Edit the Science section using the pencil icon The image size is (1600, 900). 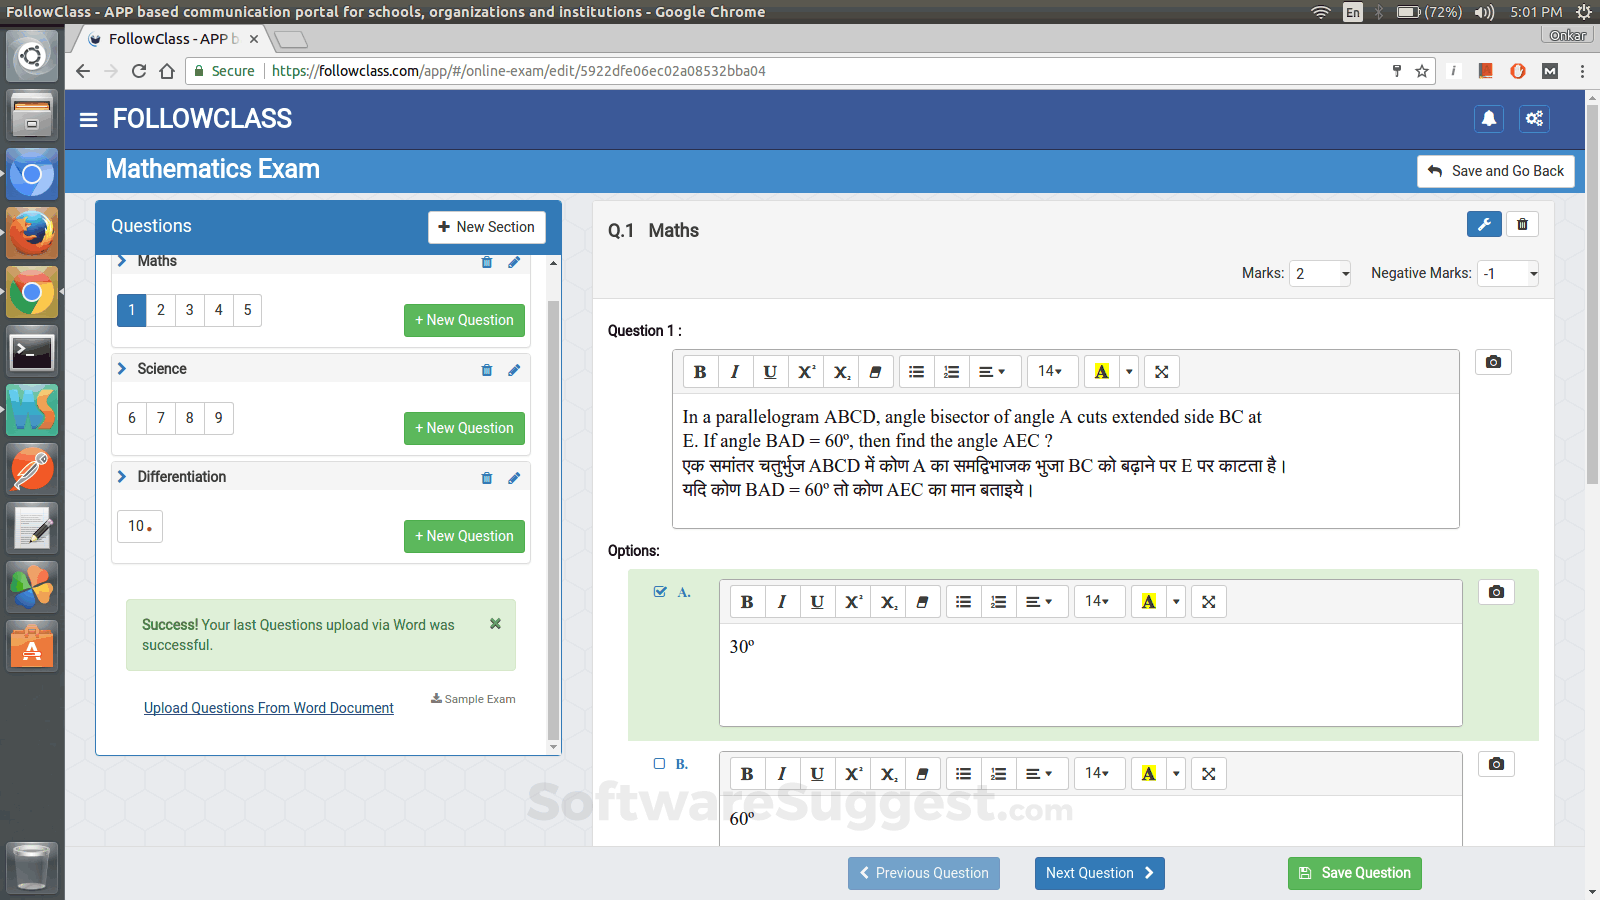coord(514,370)
